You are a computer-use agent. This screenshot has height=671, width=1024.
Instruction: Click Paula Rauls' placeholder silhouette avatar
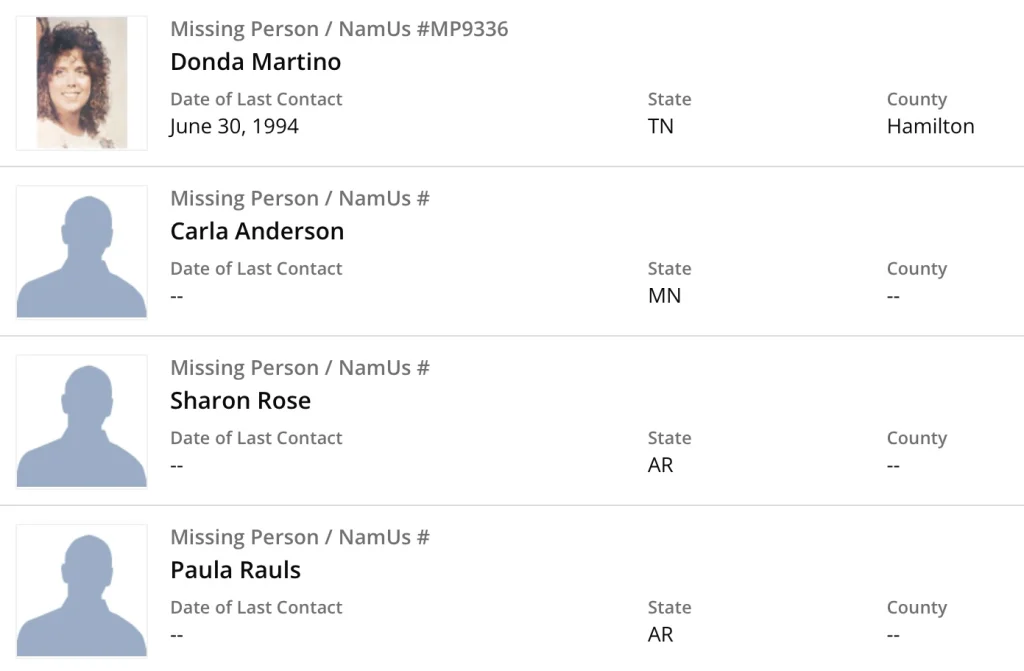tap(82, 590)
